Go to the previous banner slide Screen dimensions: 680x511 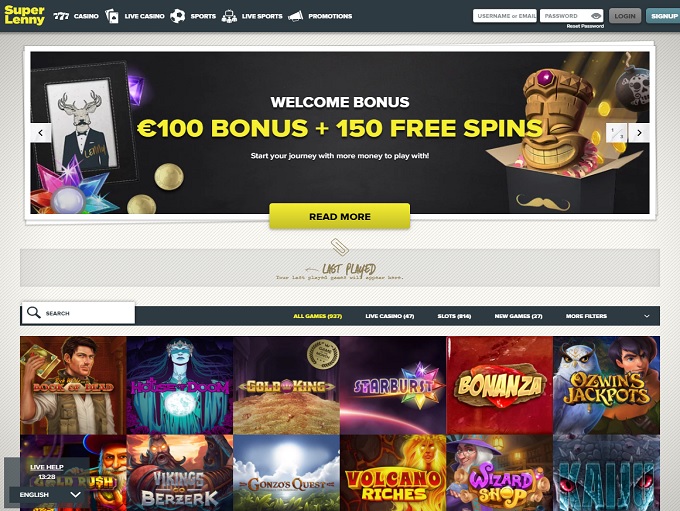click(x=41, y=133)
